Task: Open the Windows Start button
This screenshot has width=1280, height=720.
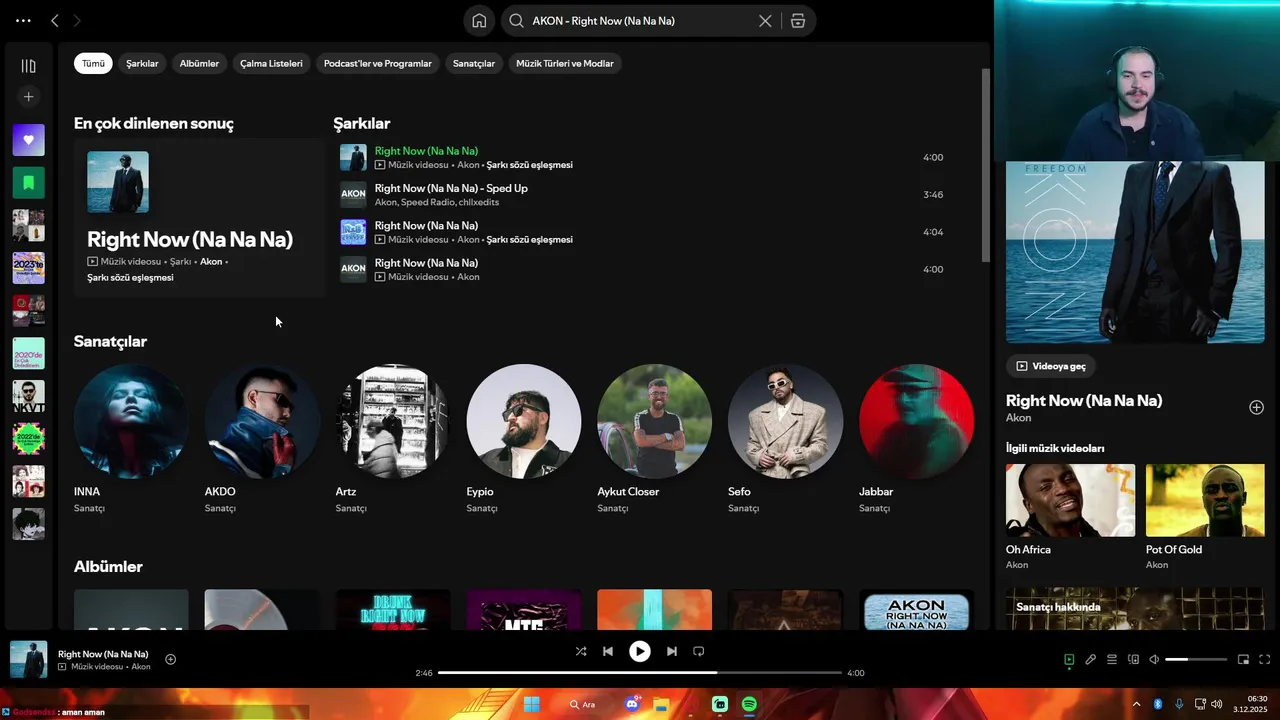Action: click(x=531, y=704)
